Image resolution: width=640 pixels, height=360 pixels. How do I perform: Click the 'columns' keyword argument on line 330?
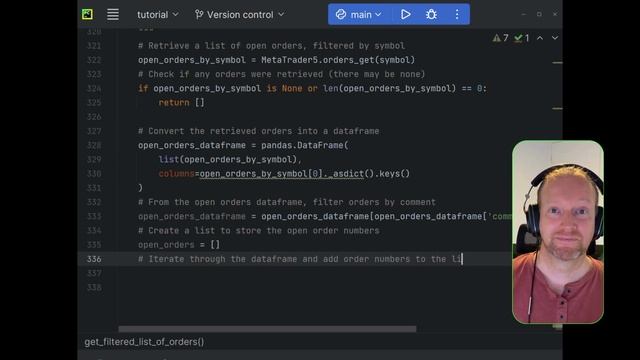click(176, 174)
